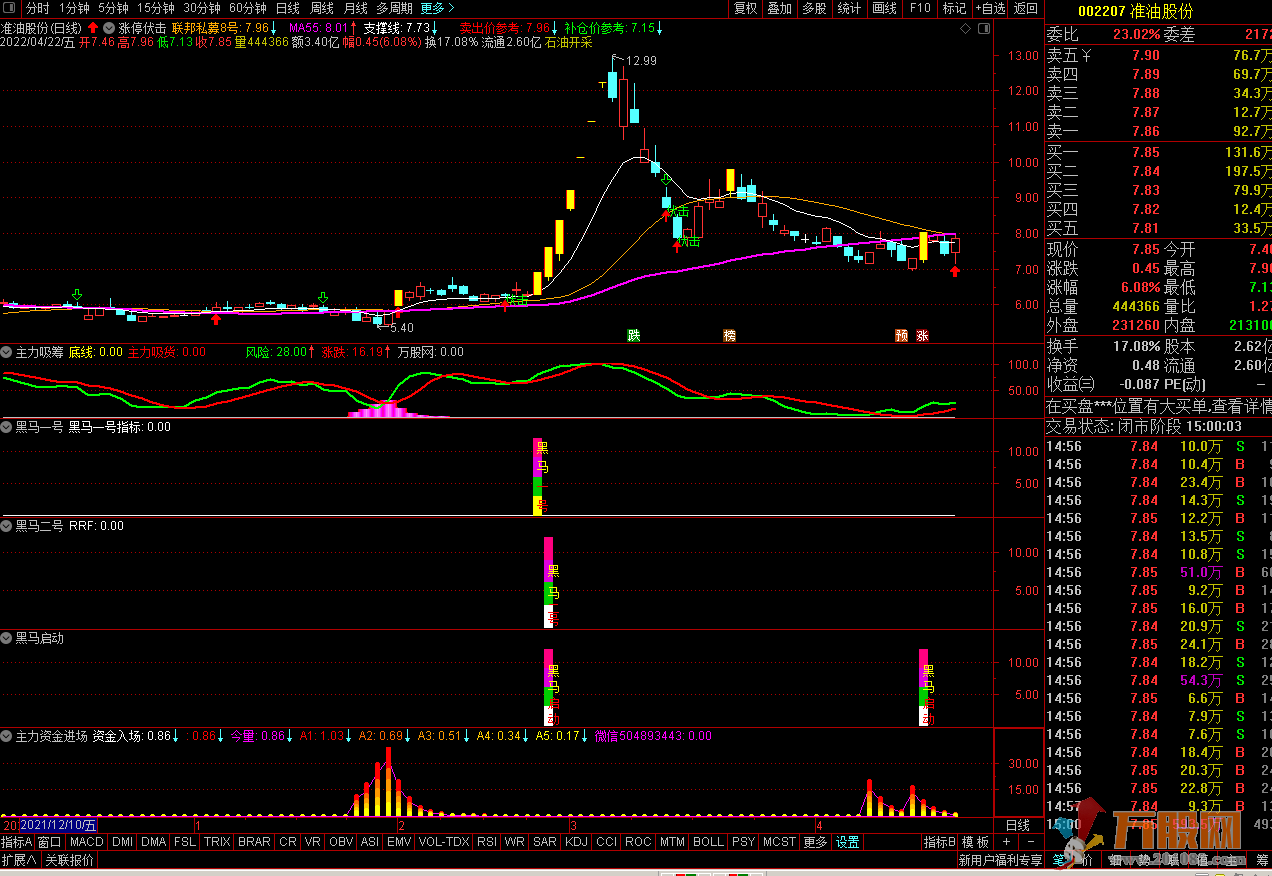Apply the BRAR indicator
The width and height of the screenshot is (1272, 876).
[x=254, y=842]
